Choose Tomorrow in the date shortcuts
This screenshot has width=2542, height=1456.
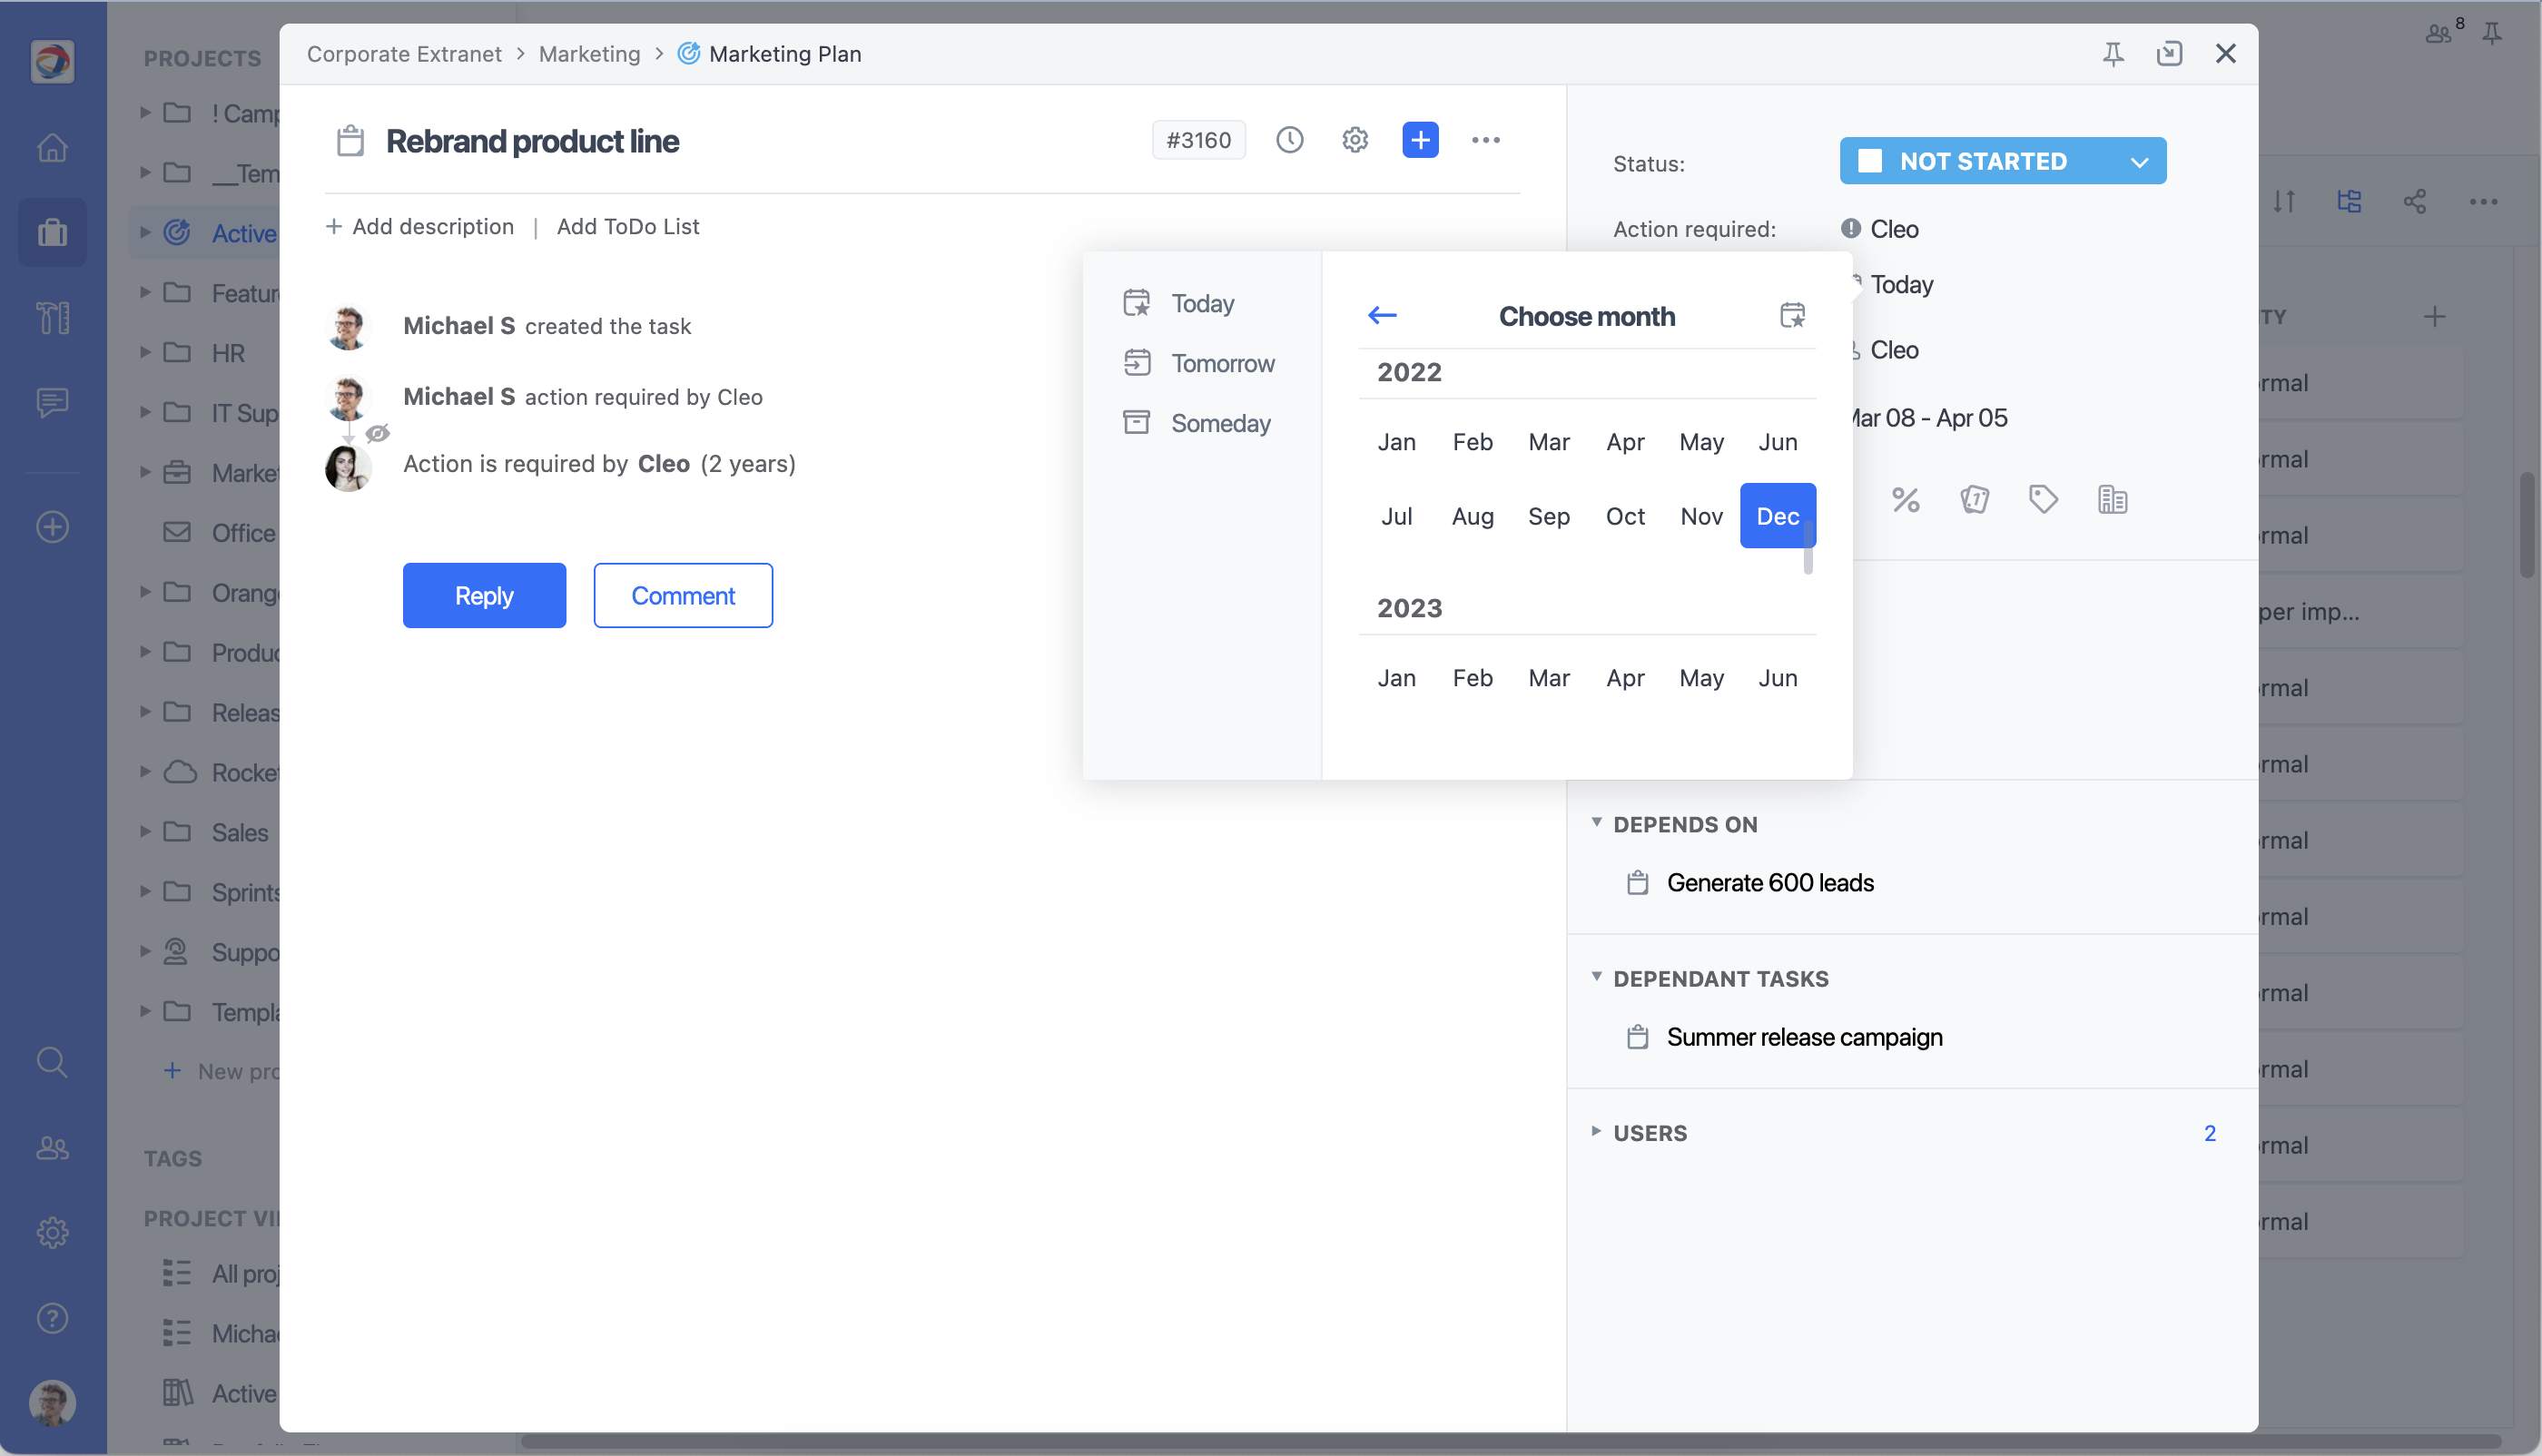(1201, 363)
